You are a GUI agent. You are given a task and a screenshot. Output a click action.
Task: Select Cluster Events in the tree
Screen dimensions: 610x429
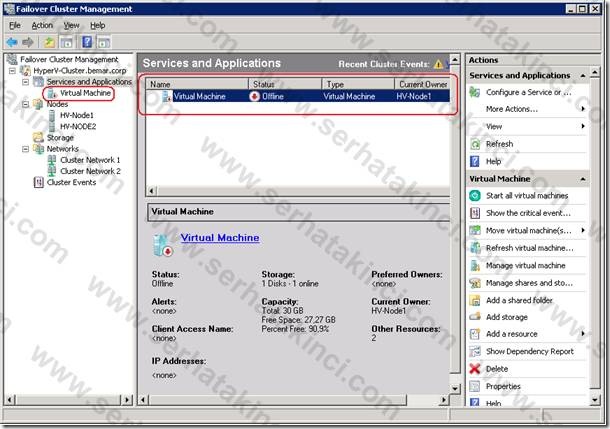click(x=71, y=182)
